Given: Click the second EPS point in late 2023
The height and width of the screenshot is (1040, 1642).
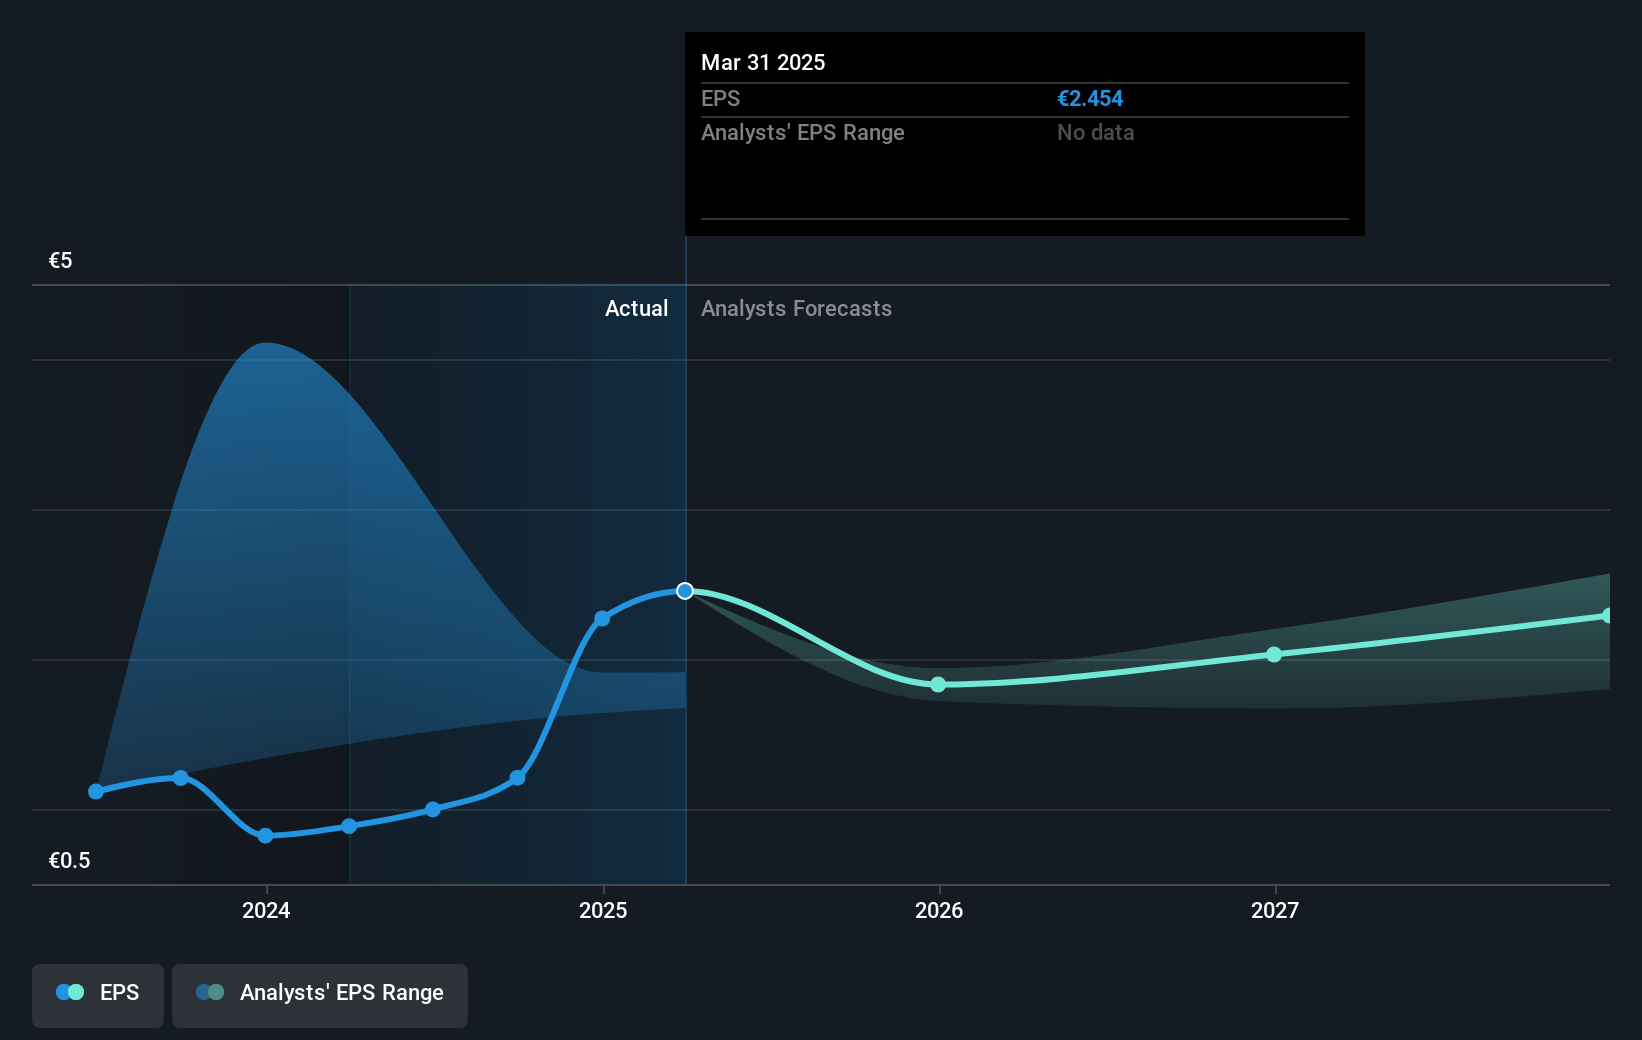Looking at the screenshot, I should tap(181, 777).
